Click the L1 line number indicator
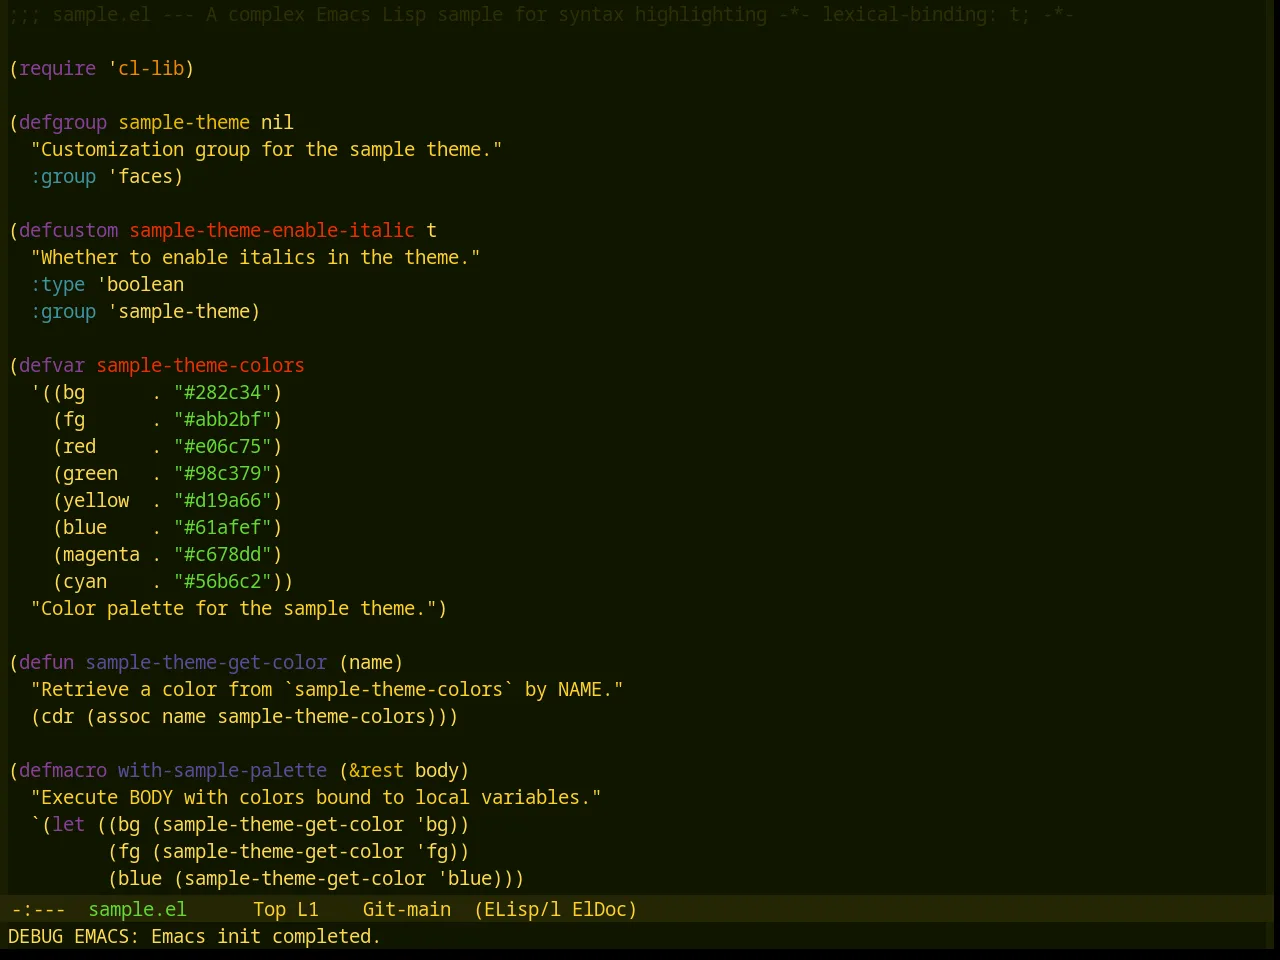 (308, 909)
